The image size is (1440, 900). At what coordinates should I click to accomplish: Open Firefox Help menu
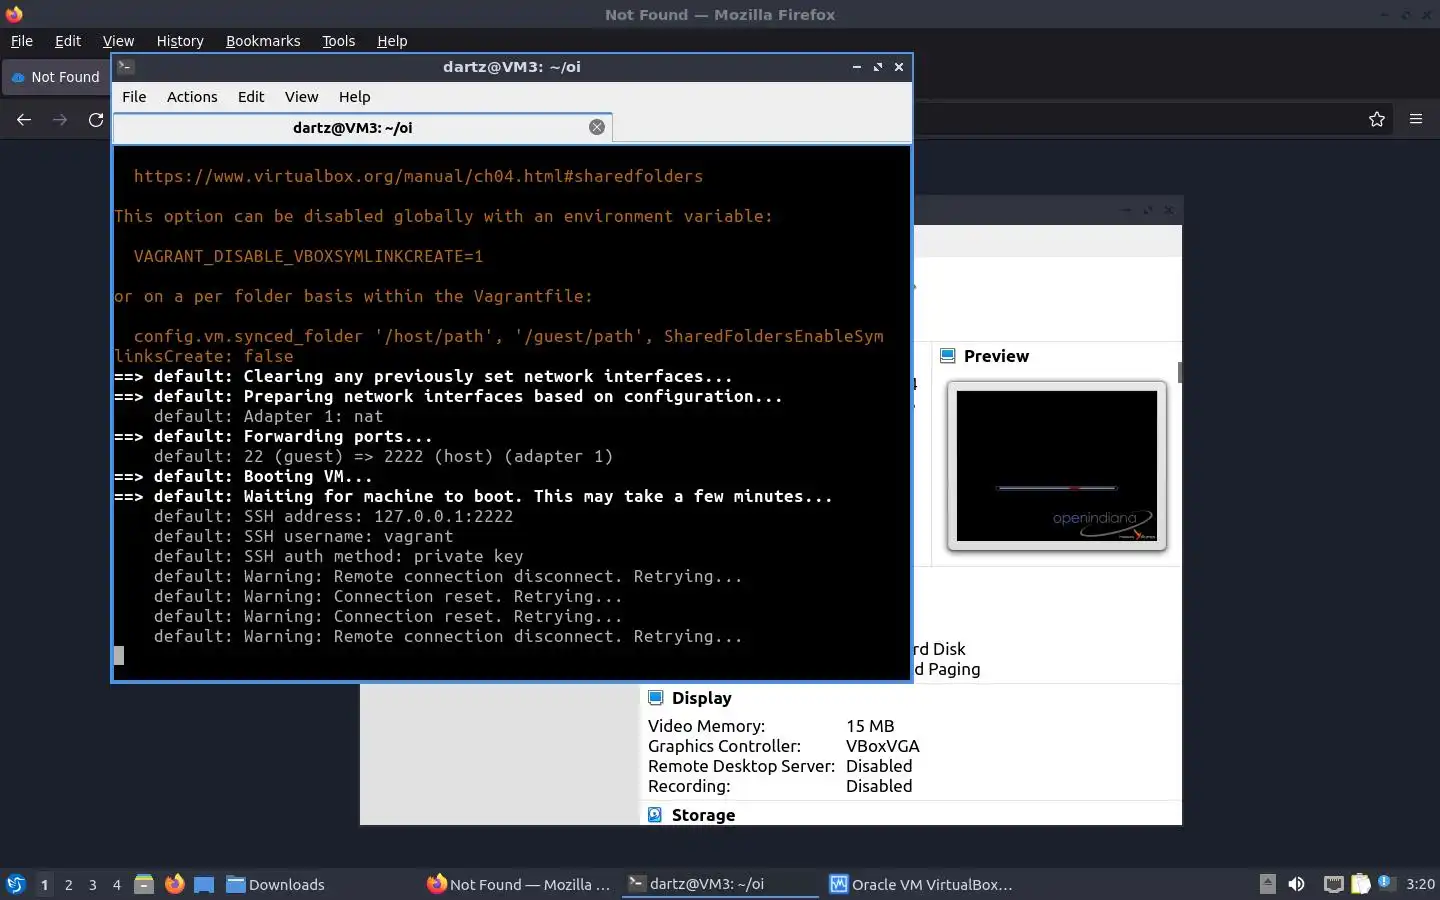point(392,41)
